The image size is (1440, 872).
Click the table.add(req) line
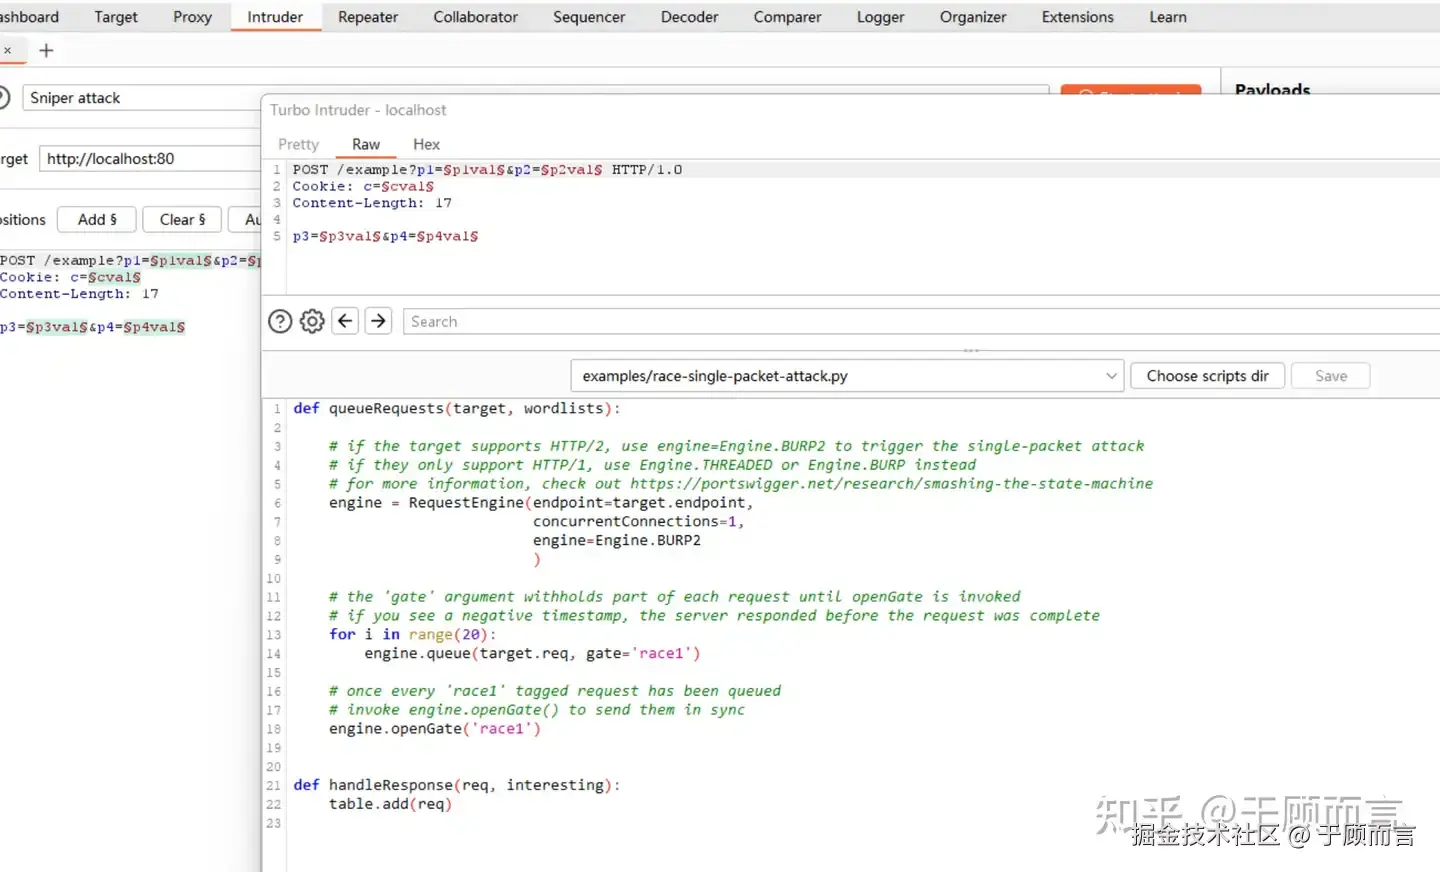pos(390,804)
